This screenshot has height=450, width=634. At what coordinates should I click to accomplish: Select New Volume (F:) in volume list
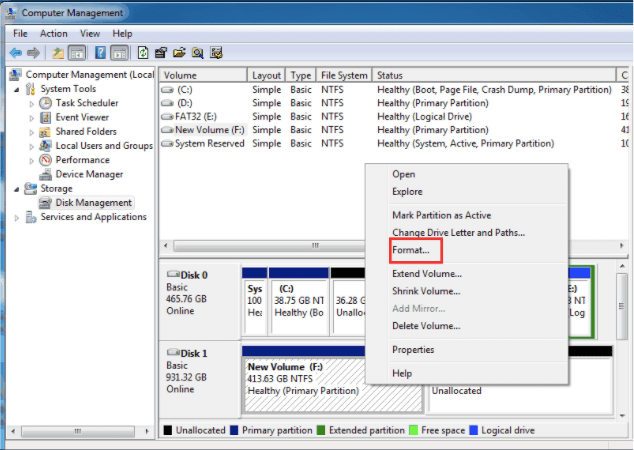pos(394,130)
